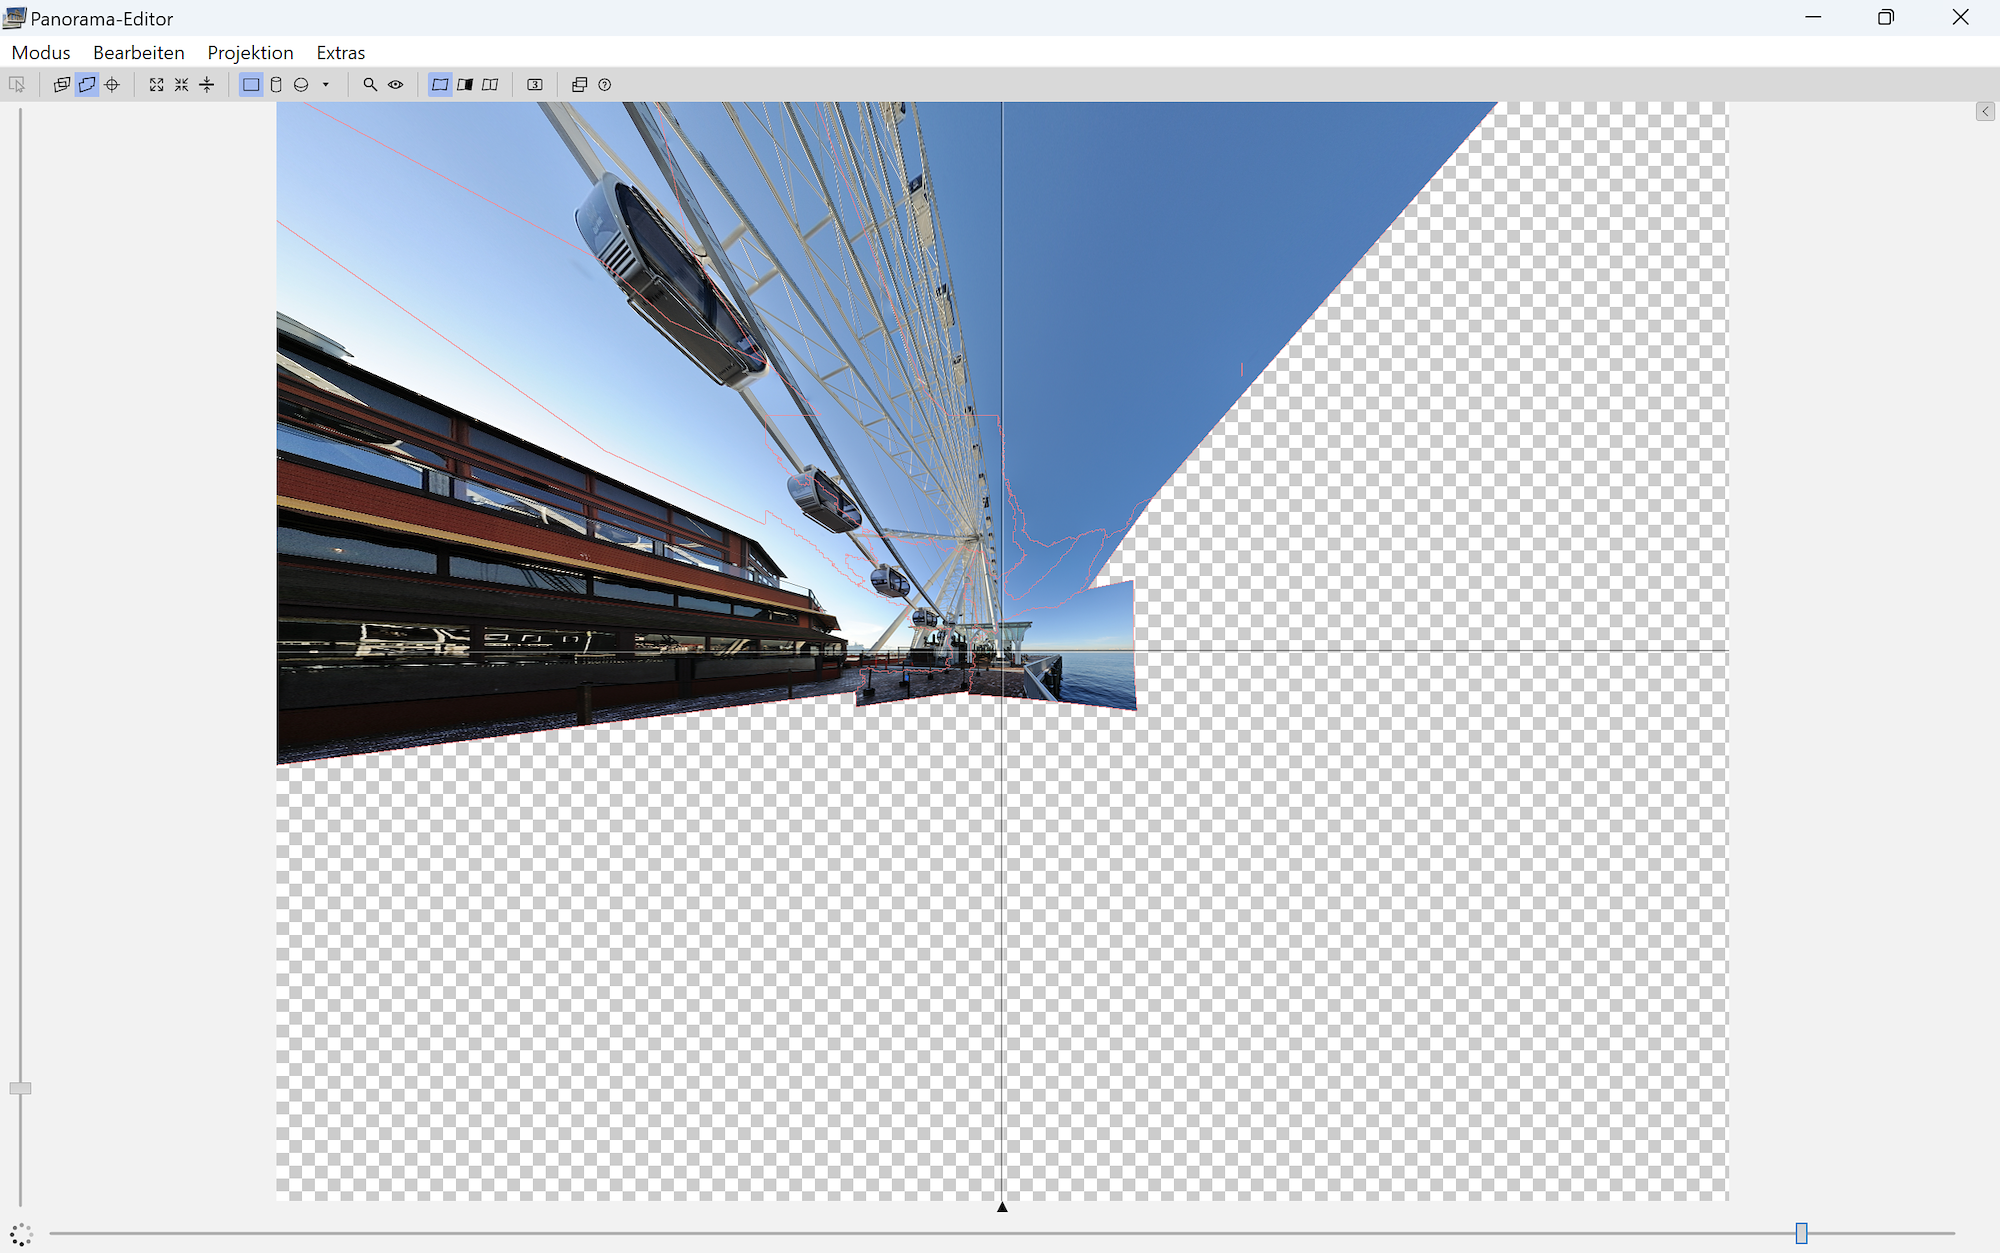Image resolution: width=2000 pixels, height=1253 pixels.
Task: Open the Projektion menu
Action: coord(250,53)
